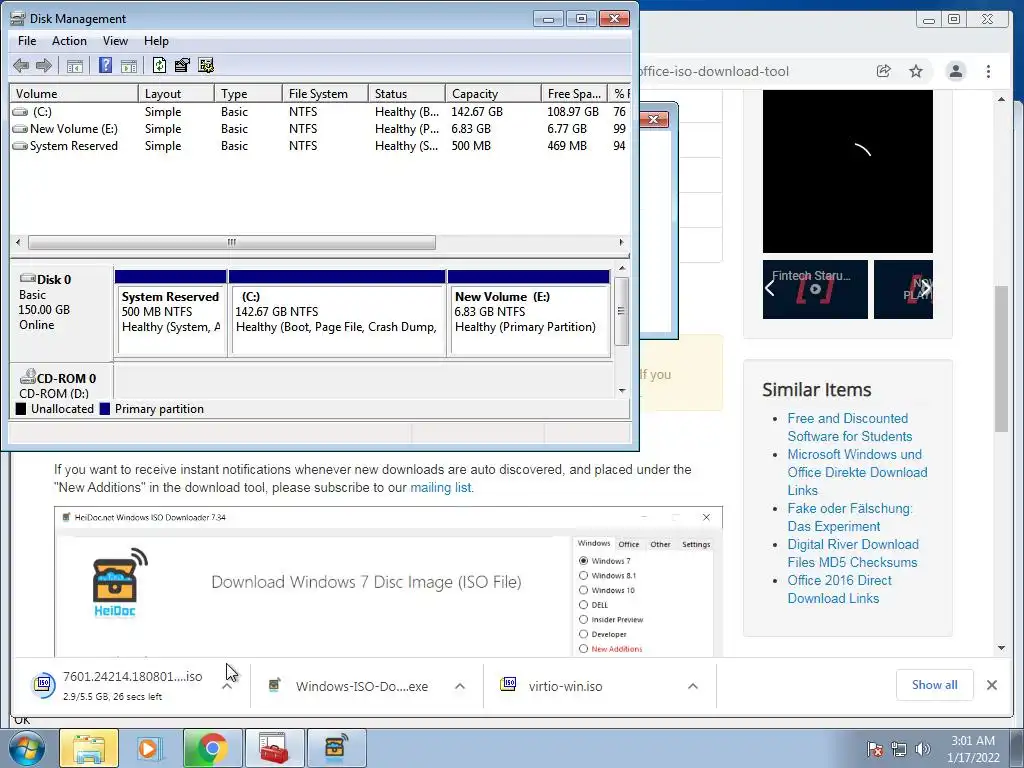This screenshot has height=768, width=1024.
Task: Select the Insider Preview radio button
Action: (x=583, y=620)
